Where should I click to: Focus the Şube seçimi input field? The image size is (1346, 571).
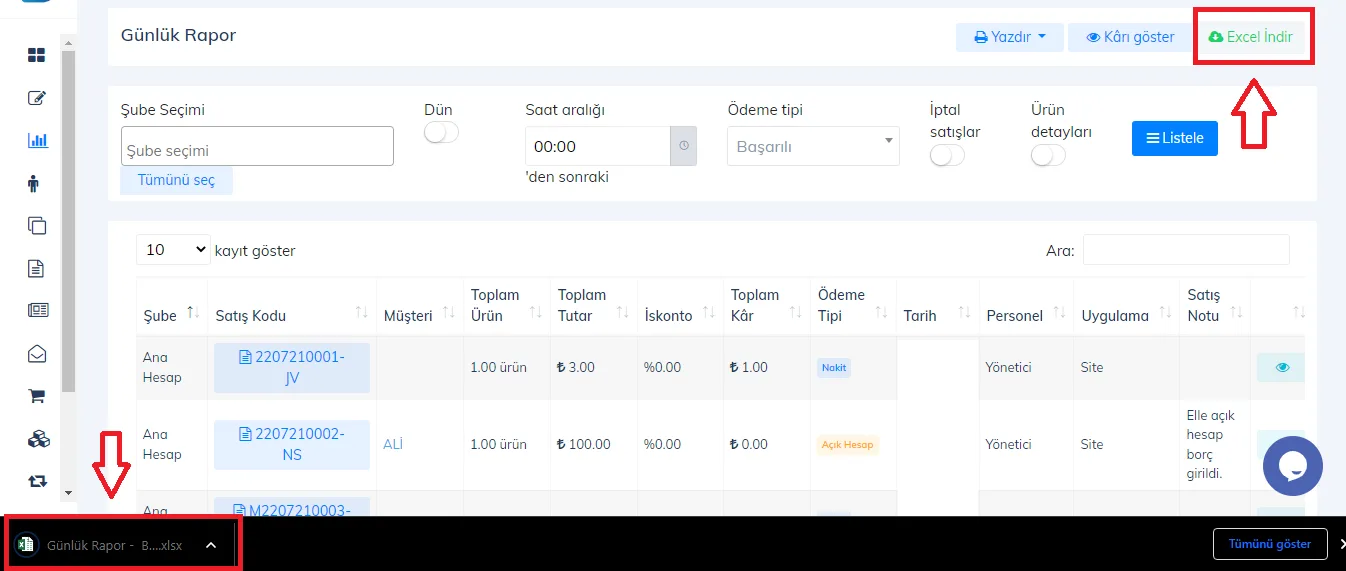click(x=257, y=146)
